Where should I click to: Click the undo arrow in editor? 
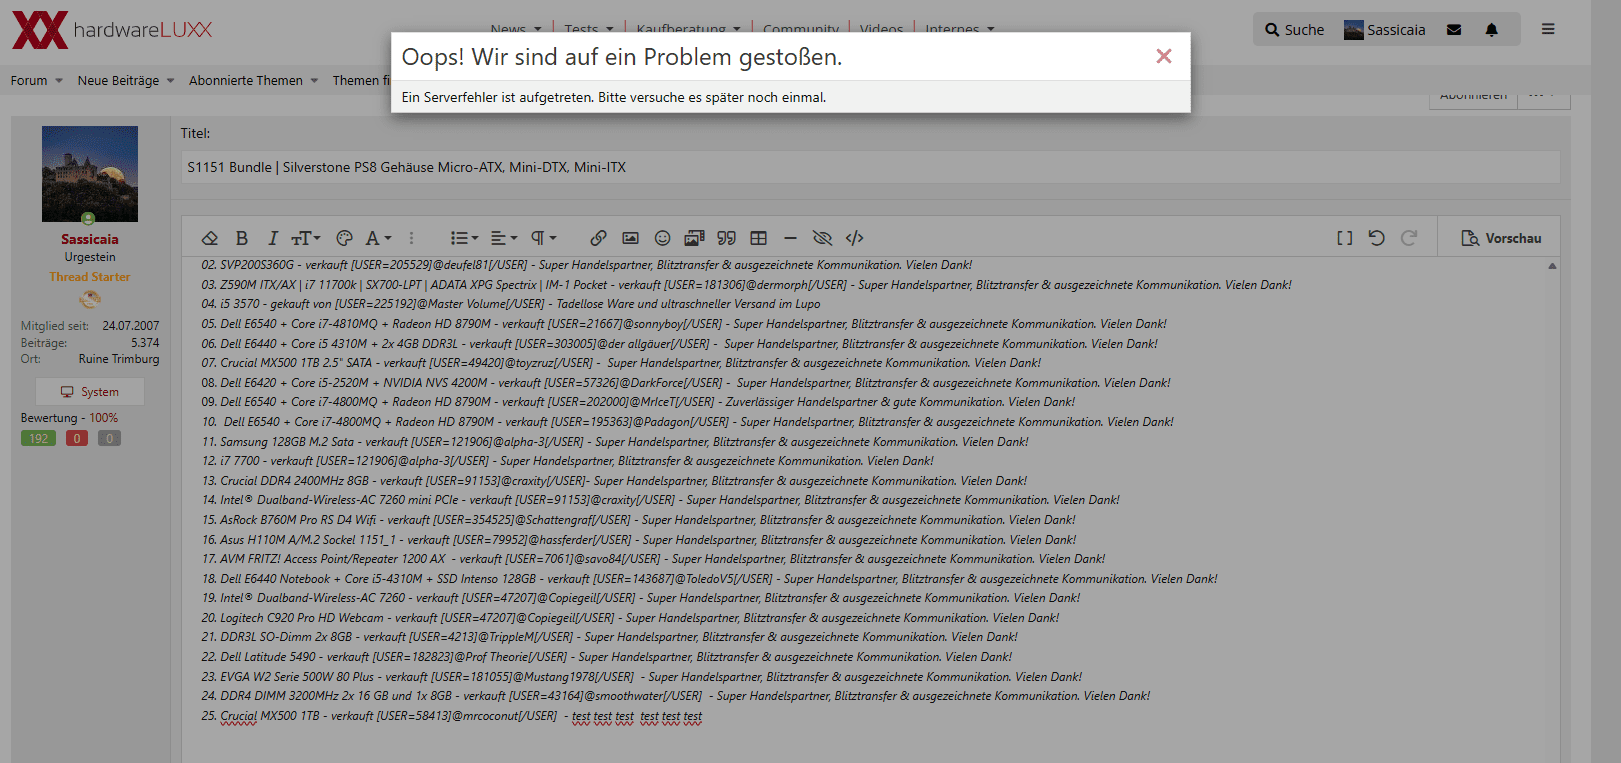[1377, 238]
